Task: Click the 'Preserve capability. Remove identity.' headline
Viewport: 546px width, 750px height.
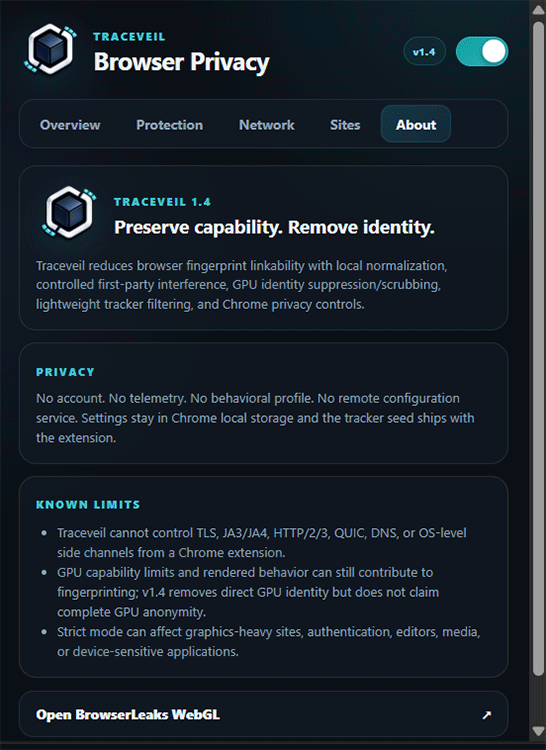Action: pyautogui.click(x=274, y=227)
